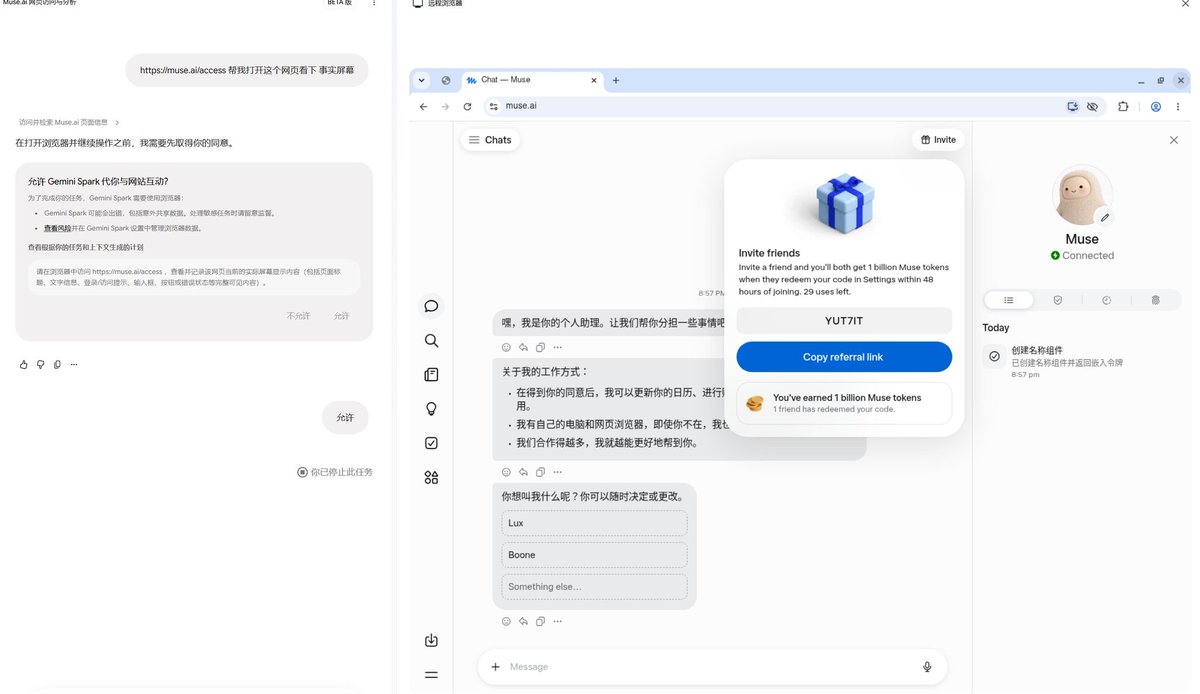Open more options on Gemini response

tap(74, 364)
